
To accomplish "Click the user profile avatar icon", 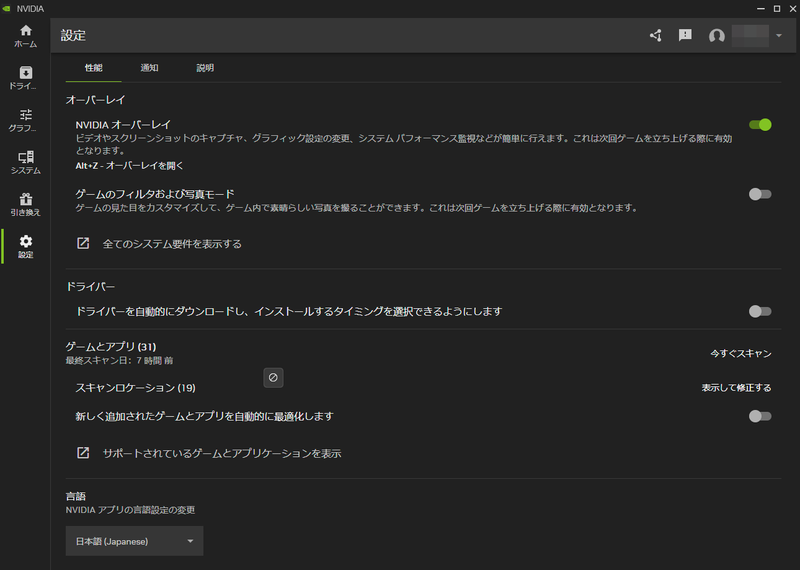I will [x=716, y=36].
